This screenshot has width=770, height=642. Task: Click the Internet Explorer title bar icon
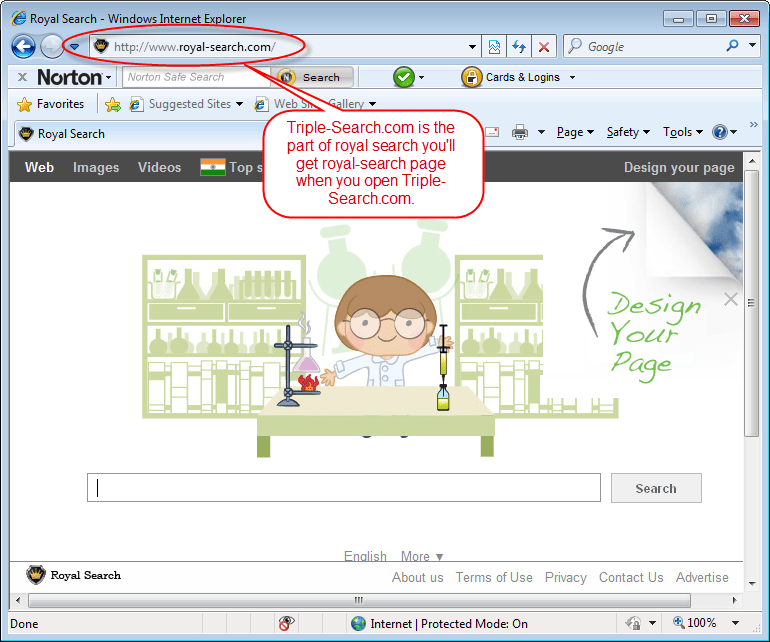coord(19,18)
